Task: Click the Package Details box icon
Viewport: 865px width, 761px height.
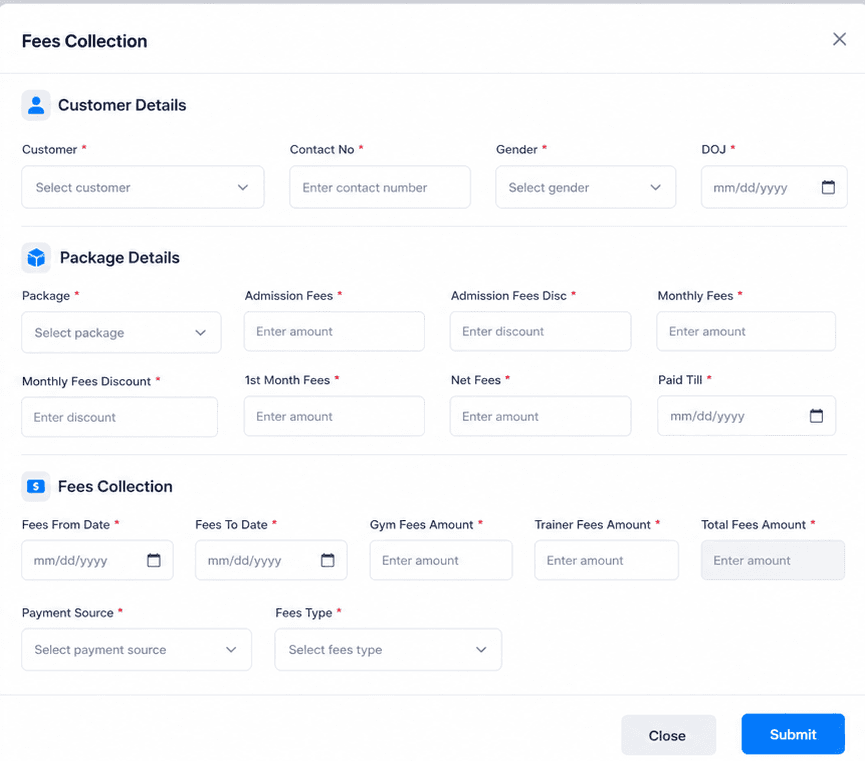Action: 36,258
